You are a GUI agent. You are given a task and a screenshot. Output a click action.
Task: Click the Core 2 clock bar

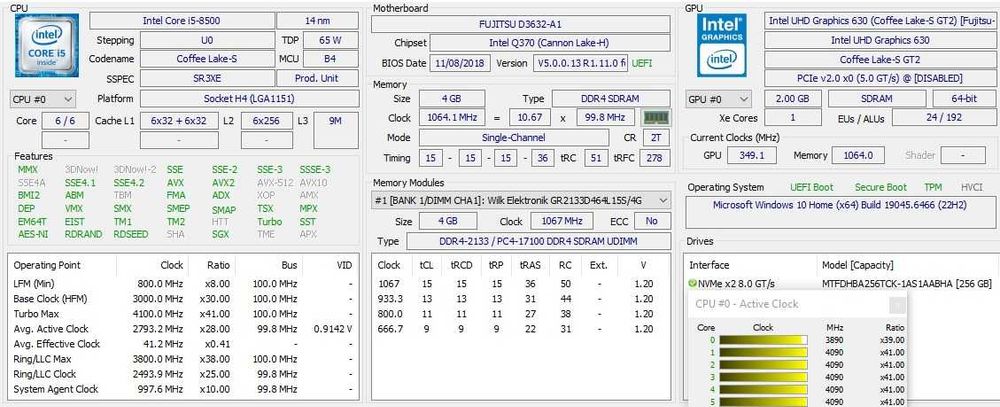pos(763,365)
